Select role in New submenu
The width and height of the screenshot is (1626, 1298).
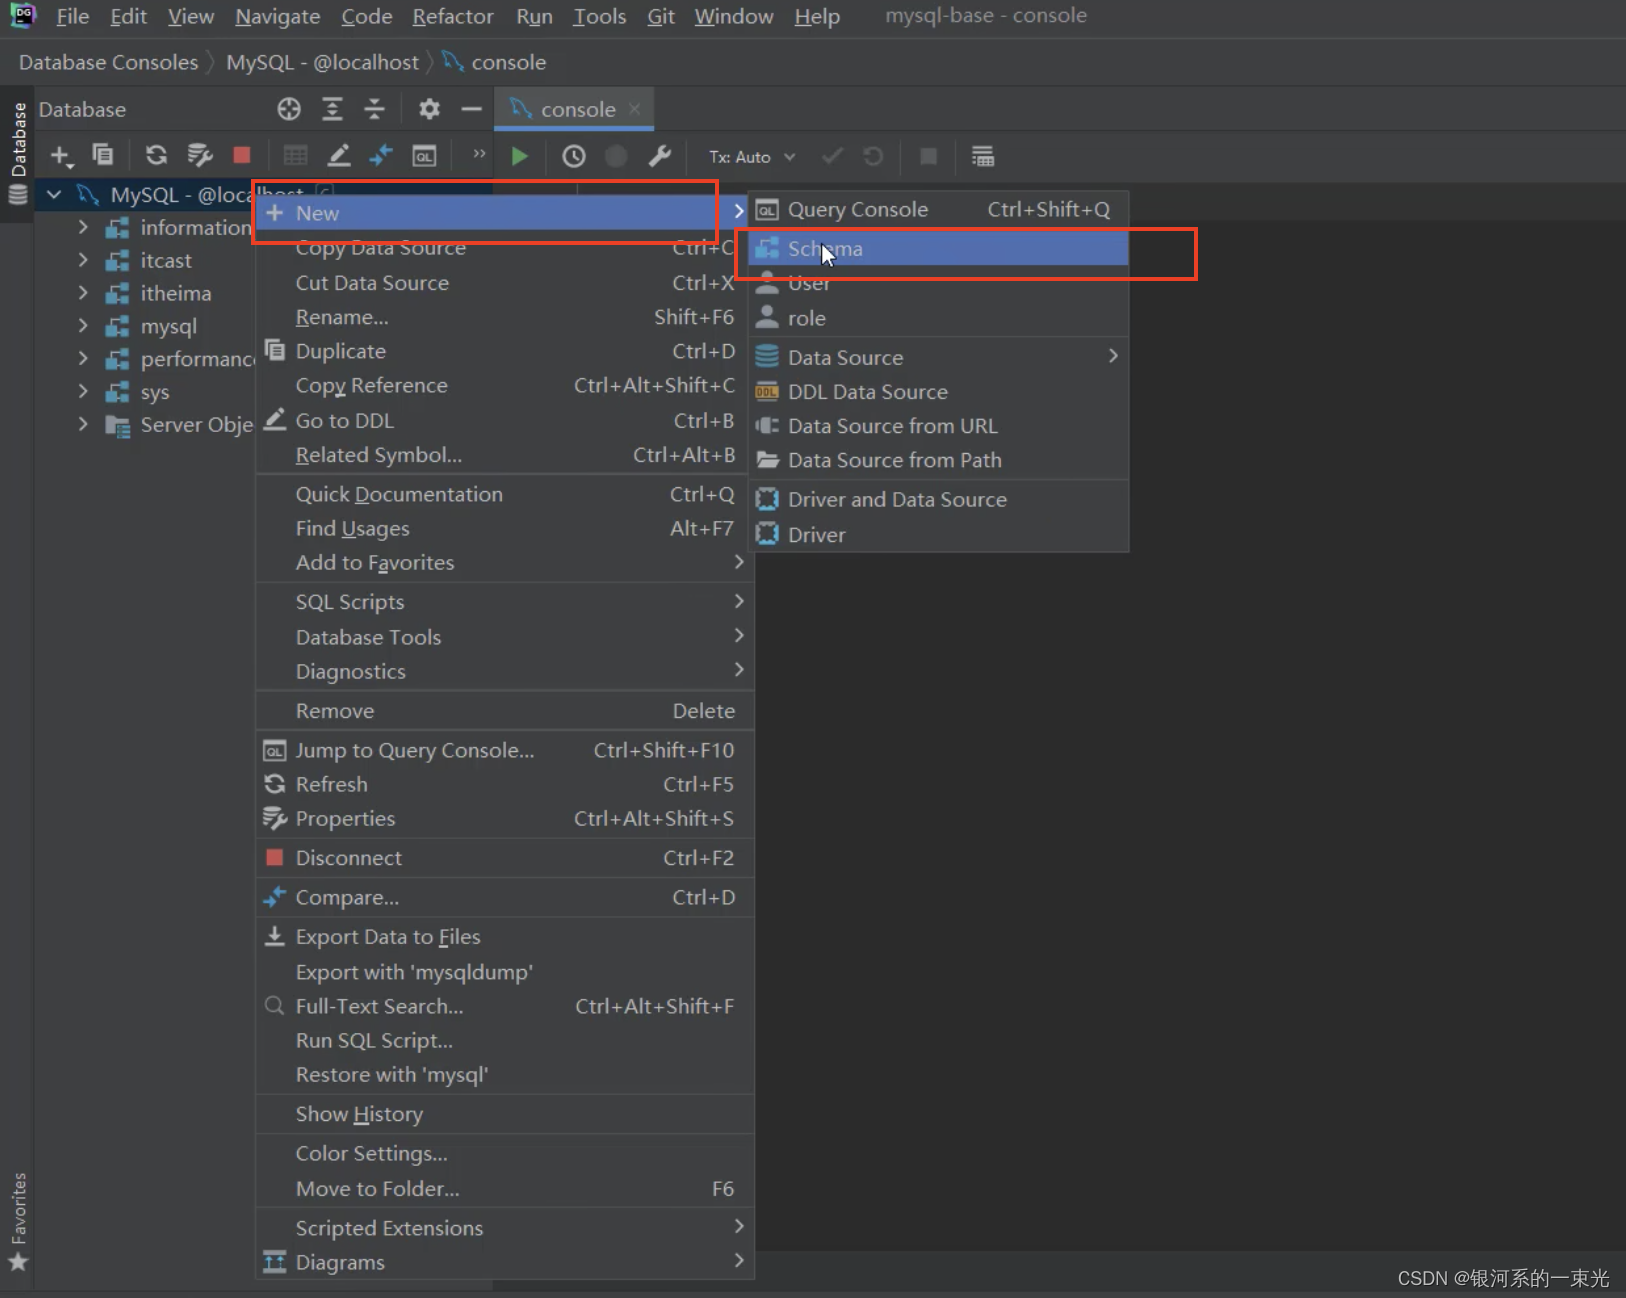[x=939, y=318]
